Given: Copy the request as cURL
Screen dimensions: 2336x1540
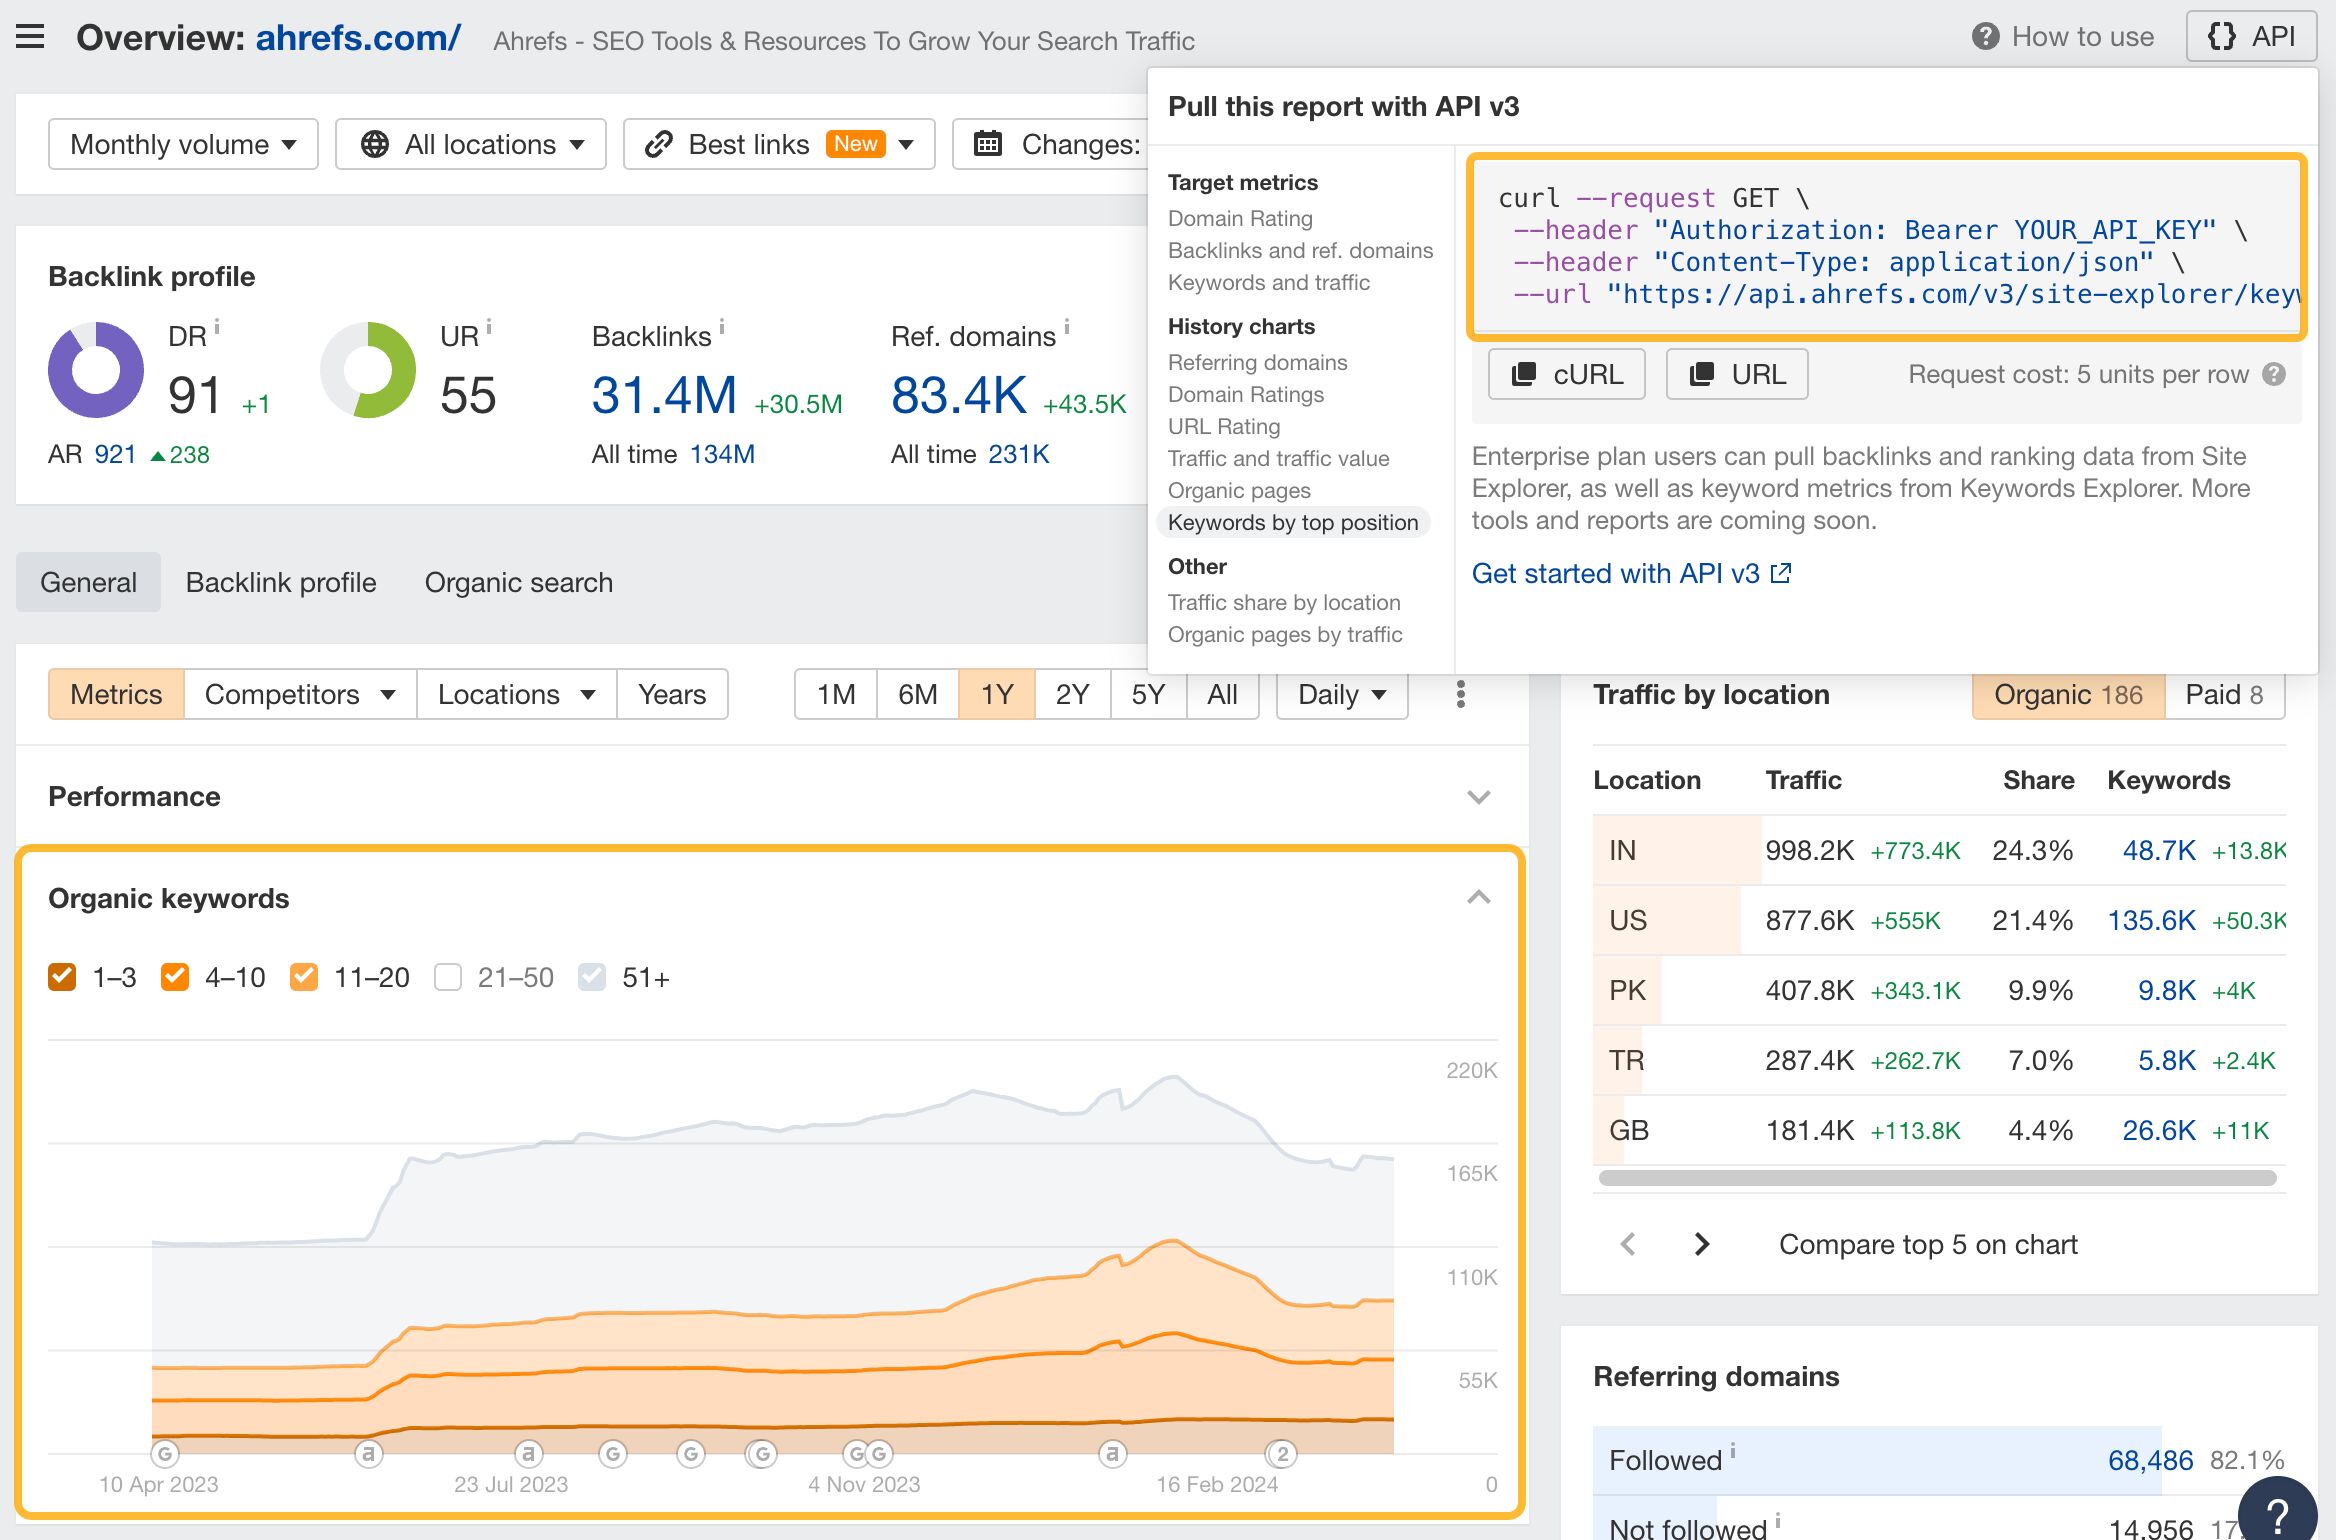Looking at the screenshot, I should click(x=1566, y=373).
